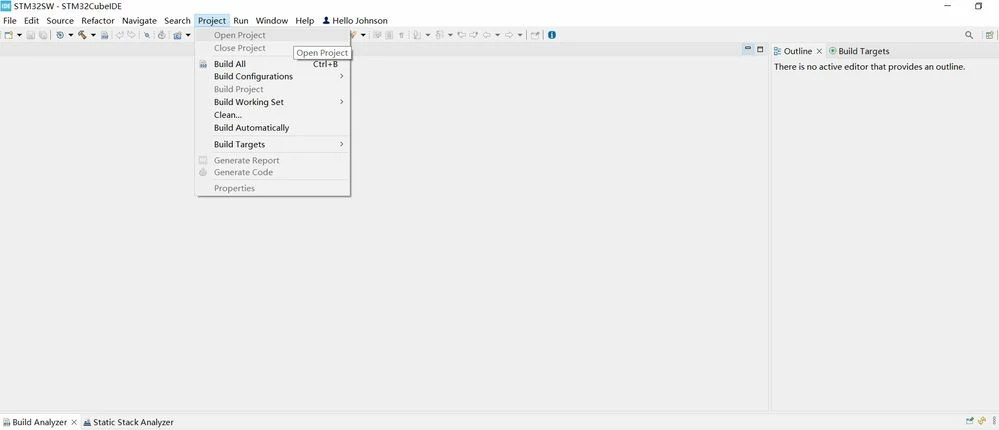This screenshot has width=999, height=430.
Task: Click the three-dot view menu in the bottom panel
Action: [x=993, y=421]
